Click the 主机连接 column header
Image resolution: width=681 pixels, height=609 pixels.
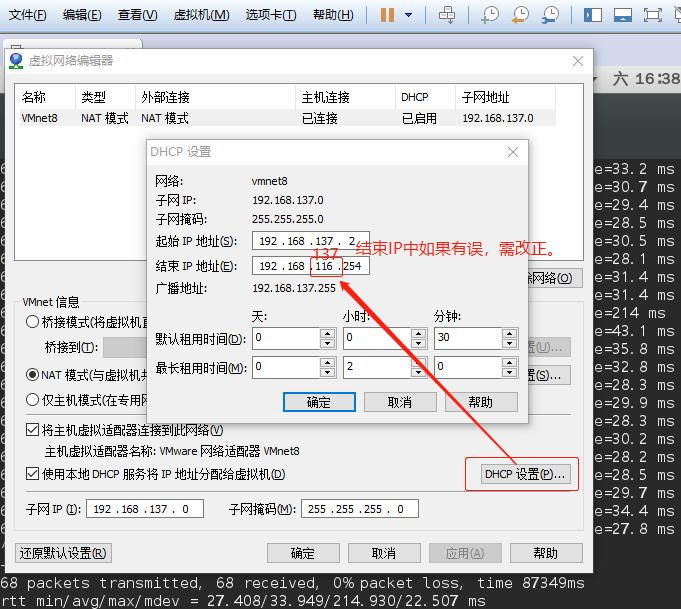coord(345,97)
